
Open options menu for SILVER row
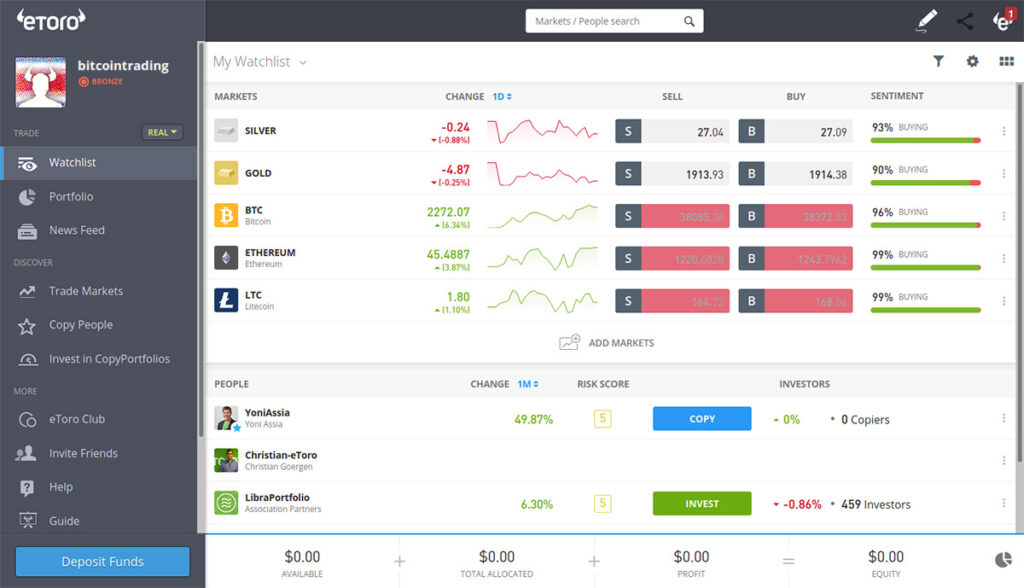(1004, 131)
